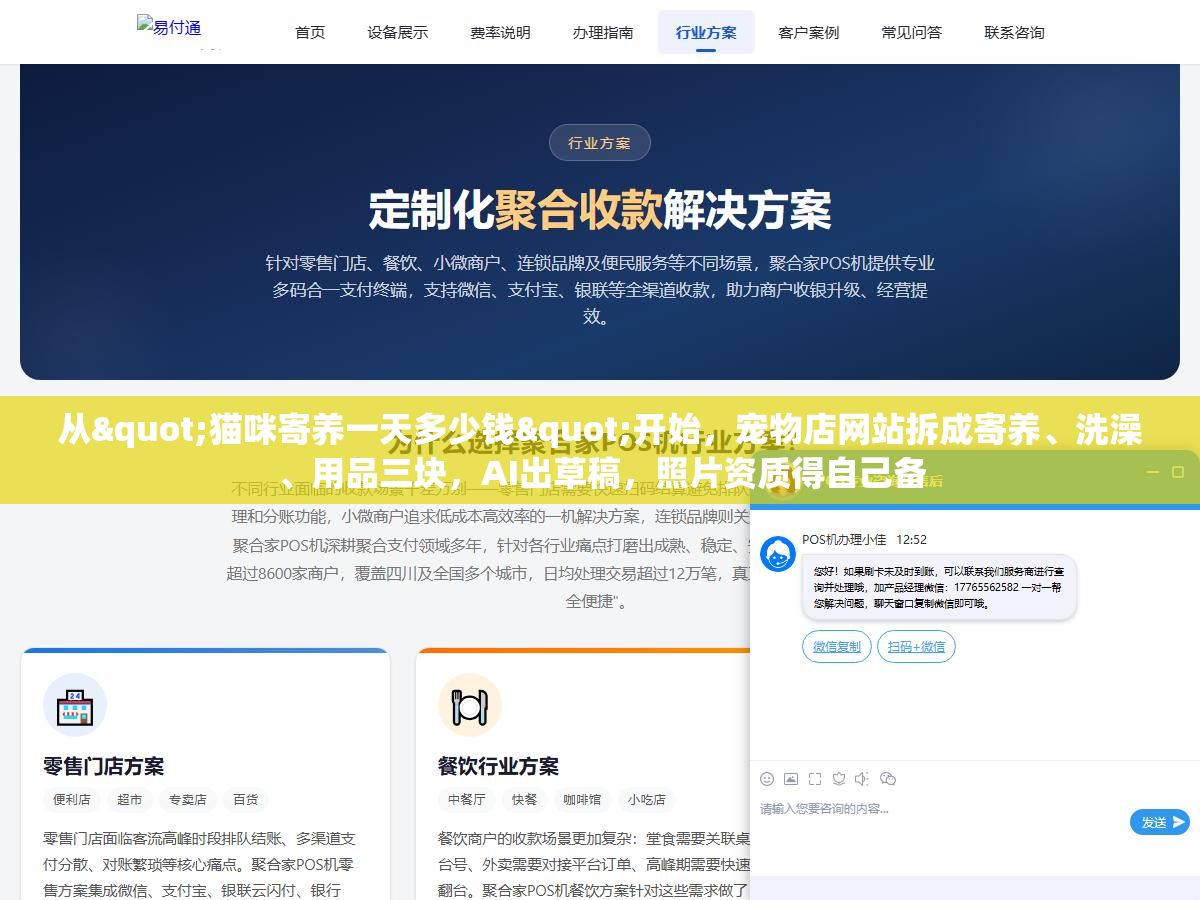Click the 餐饮行业方案 card heading
Viewport: 1200px width, 900px height.
(498, 766)
